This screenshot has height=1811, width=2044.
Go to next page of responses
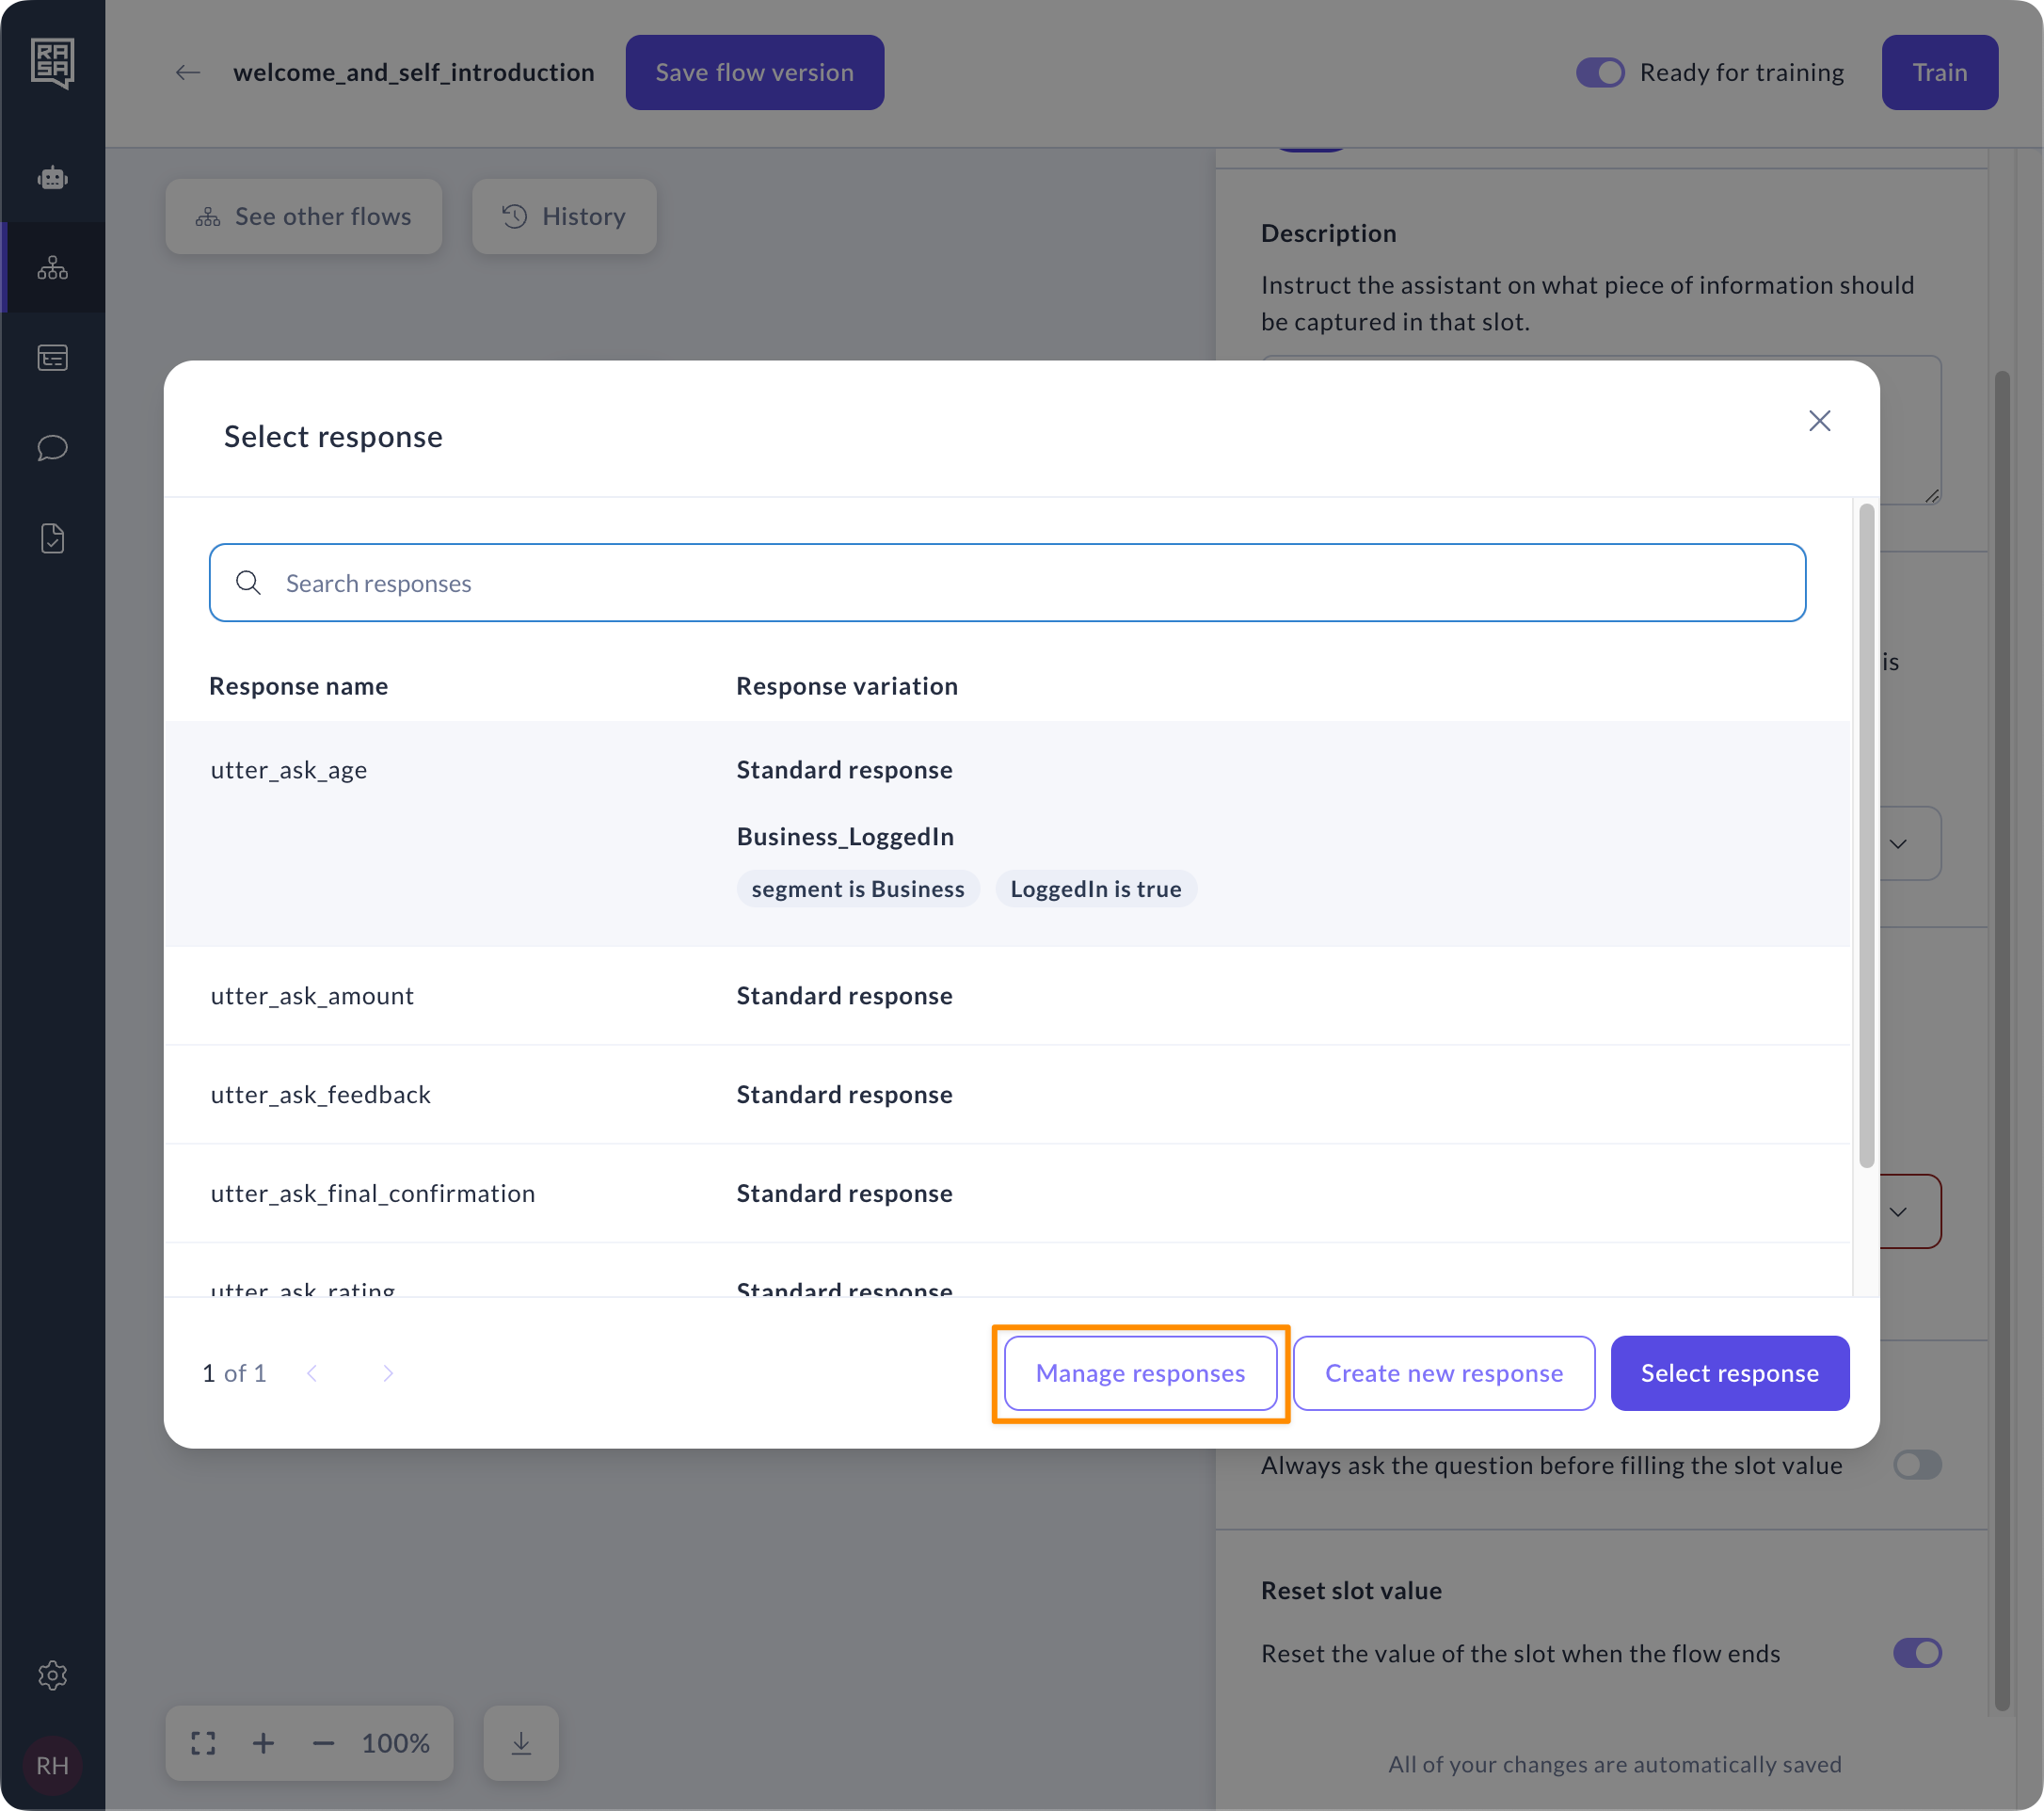[x=388, y=1373]
